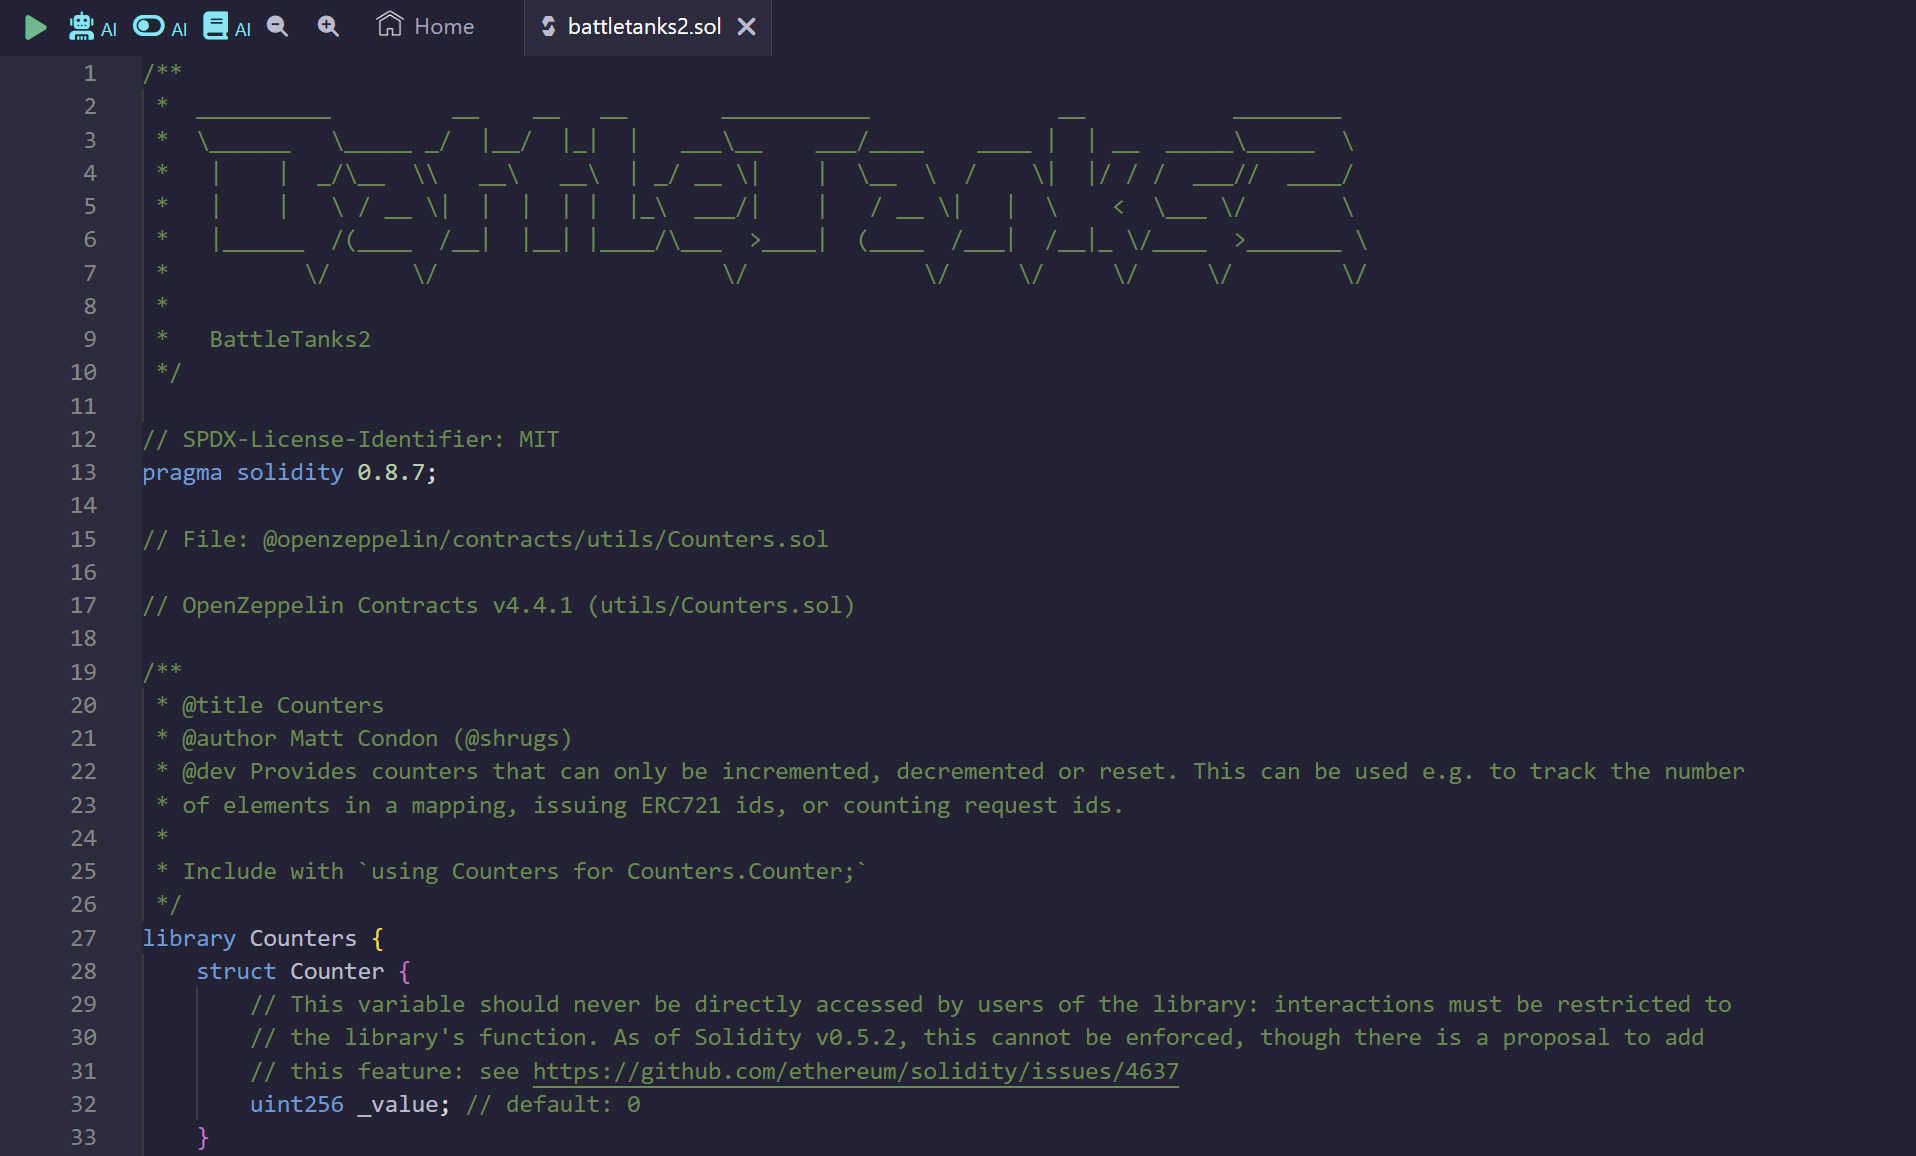Zoom in the editor font size

tap(328, 27)
